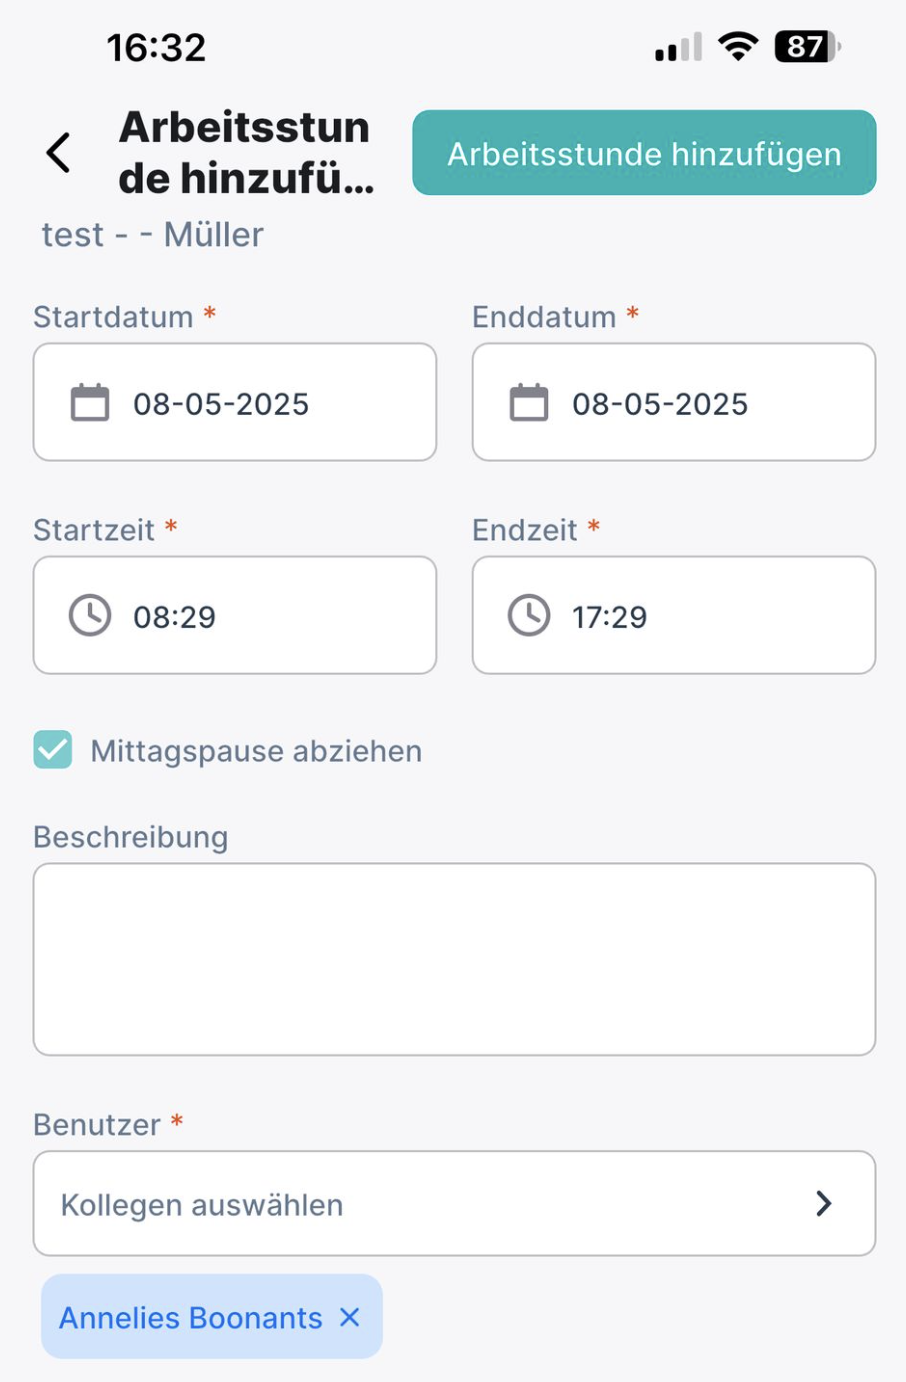Click the Startdatum calendar icon

pos(90,403)
